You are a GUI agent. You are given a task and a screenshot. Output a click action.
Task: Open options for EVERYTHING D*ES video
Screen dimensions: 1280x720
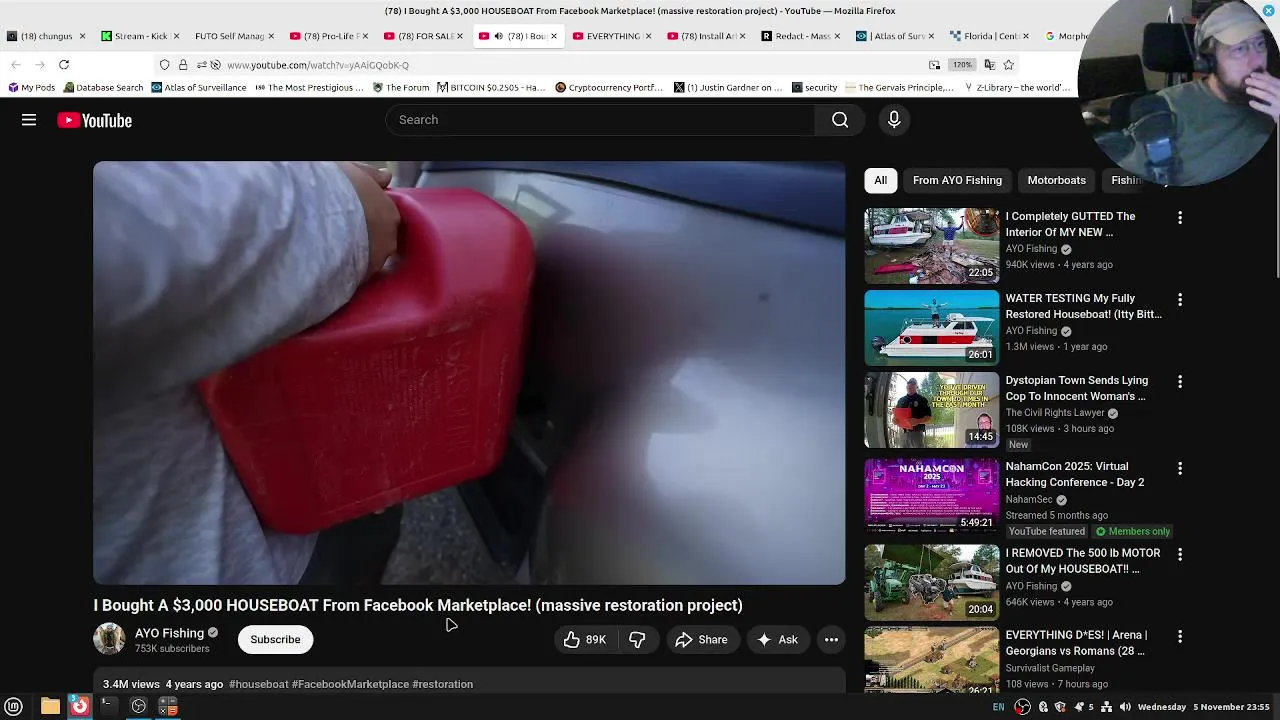point(1180,637)
